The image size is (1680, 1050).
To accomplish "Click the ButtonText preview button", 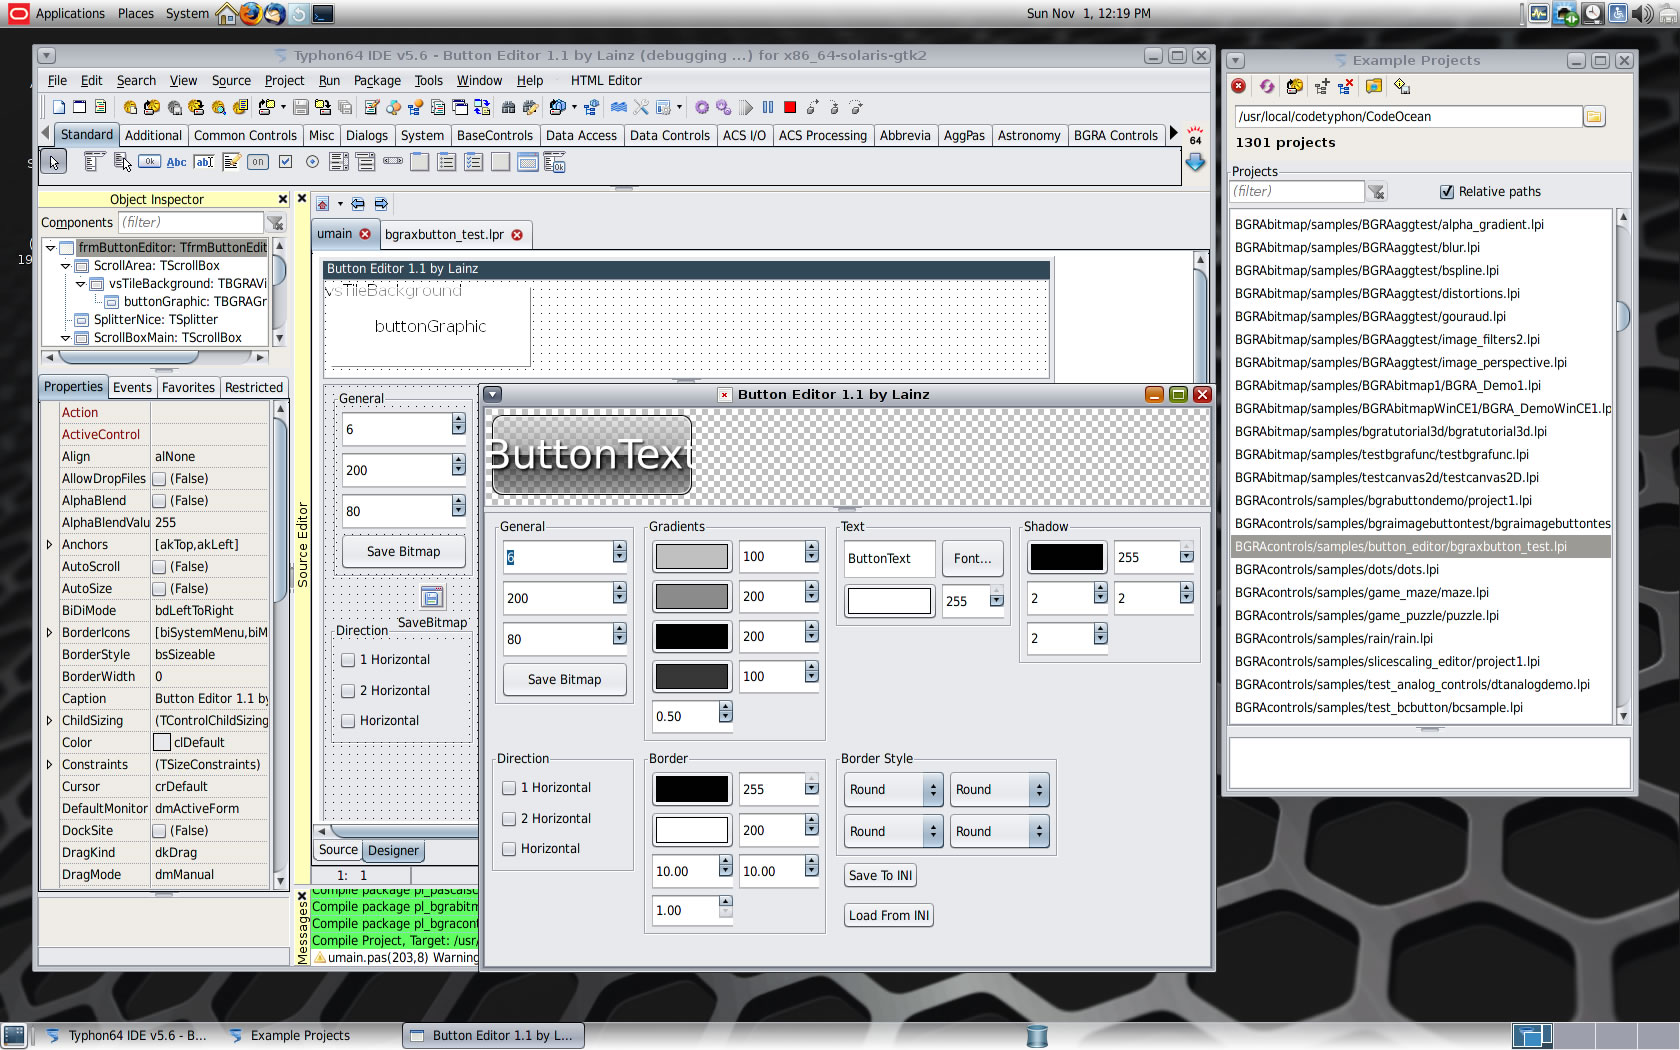I will [592, 455].
